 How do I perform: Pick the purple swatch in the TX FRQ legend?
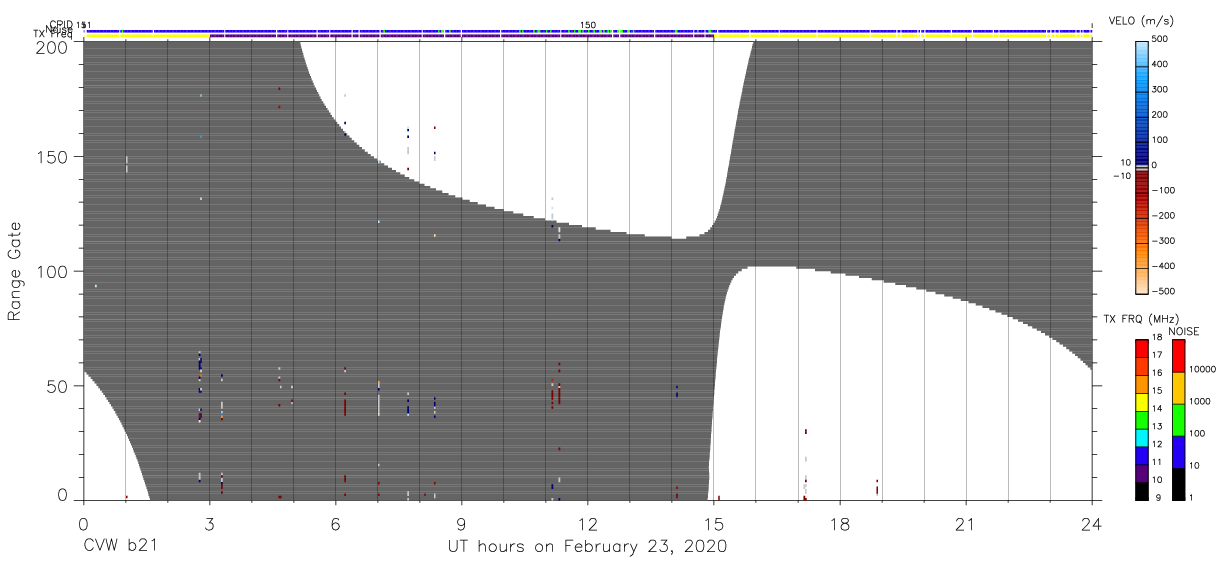[x=1141, y=471]
